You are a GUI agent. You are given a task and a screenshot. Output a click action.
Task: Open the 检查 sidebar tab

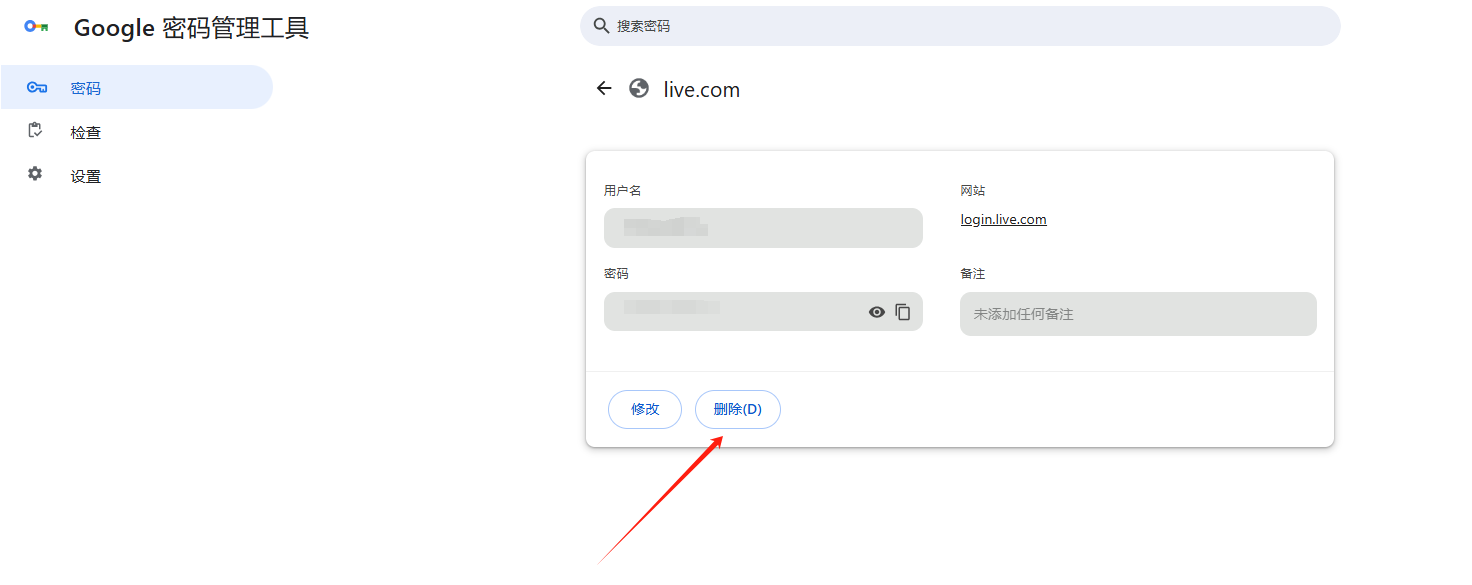point(136,131)
